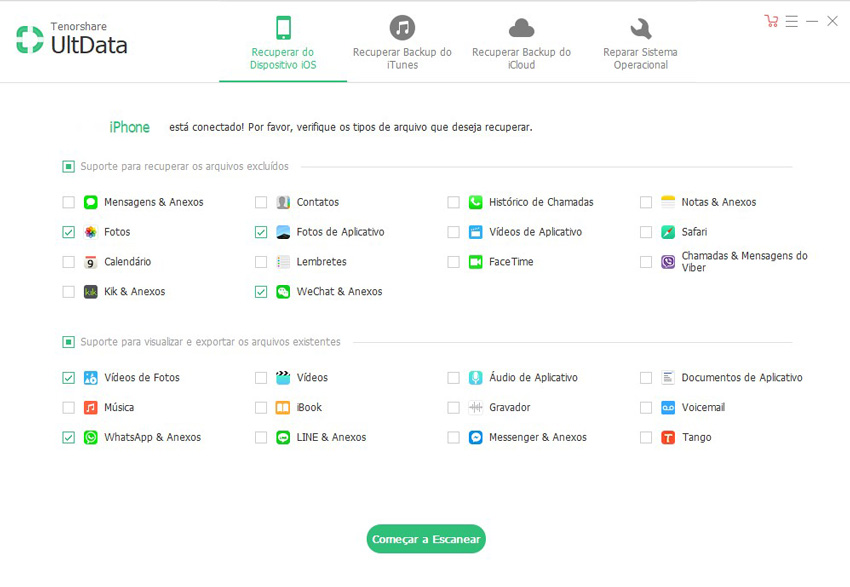Screen dimensions: 850x587
Task: Click the Tango app icon
Action: 668,438
